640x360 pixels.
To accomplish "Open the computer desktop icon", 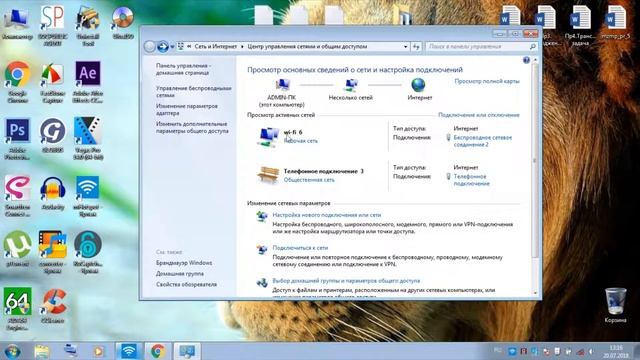I will (x=17, y=18).
